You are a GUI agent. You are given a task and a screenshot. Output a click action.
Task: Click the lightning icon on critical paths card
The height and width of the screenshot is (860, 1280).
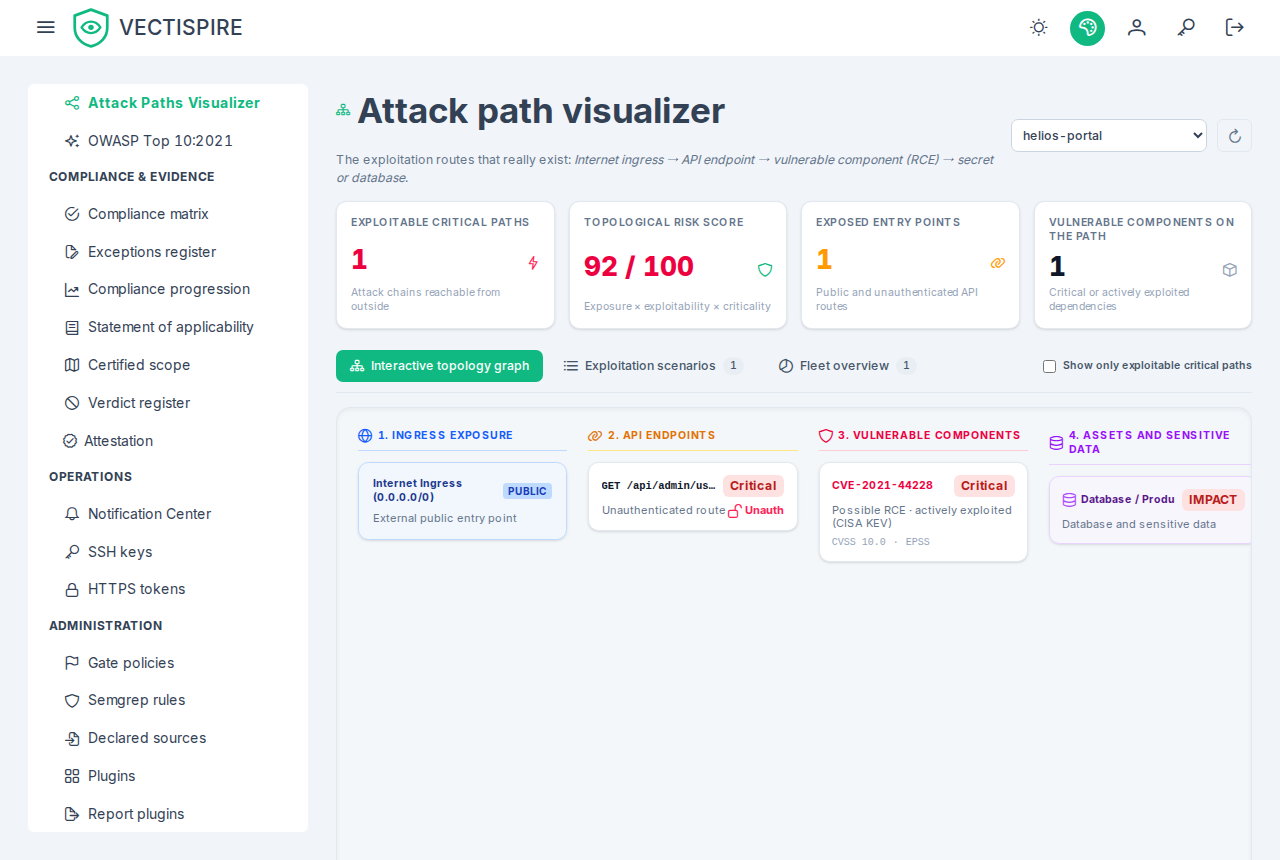(533, 263)
